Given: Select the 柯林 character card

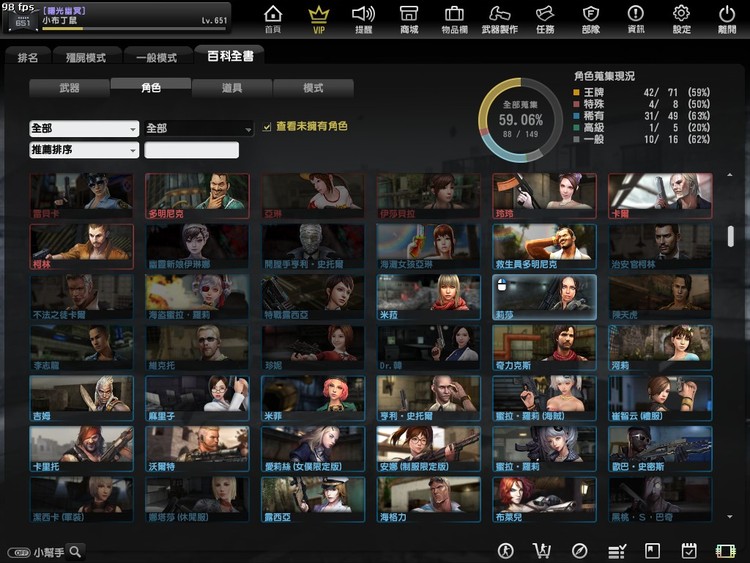Looking at the screenshot, I should coord(81,247).
